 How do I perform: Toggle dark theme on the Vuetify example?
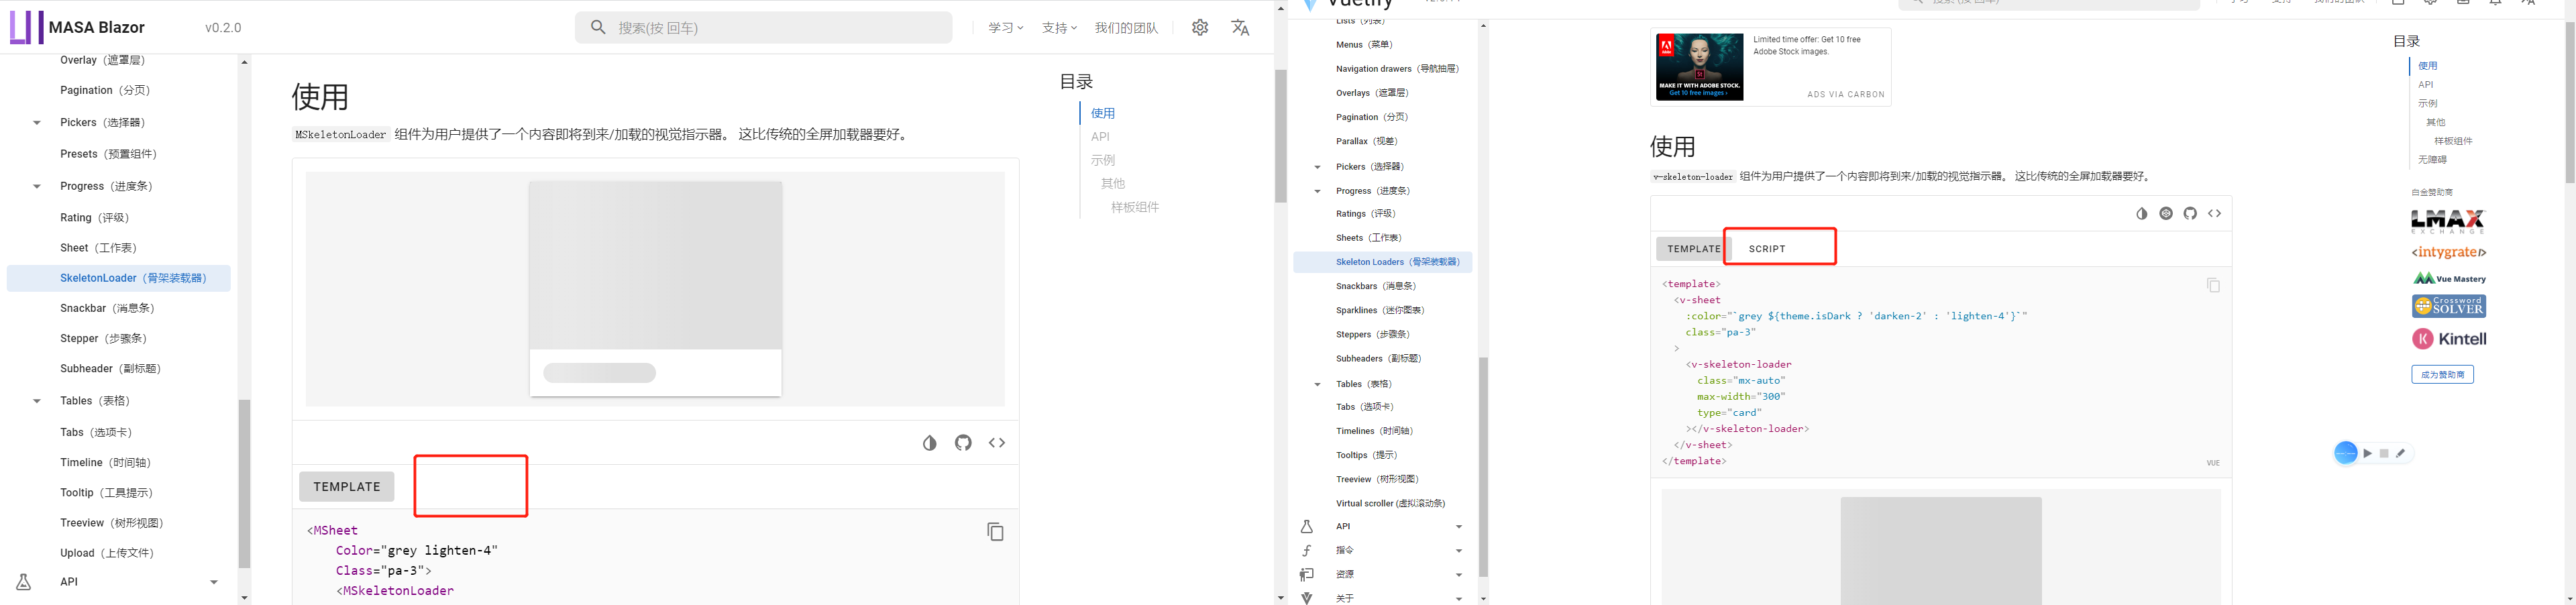tap(2141, 213)
